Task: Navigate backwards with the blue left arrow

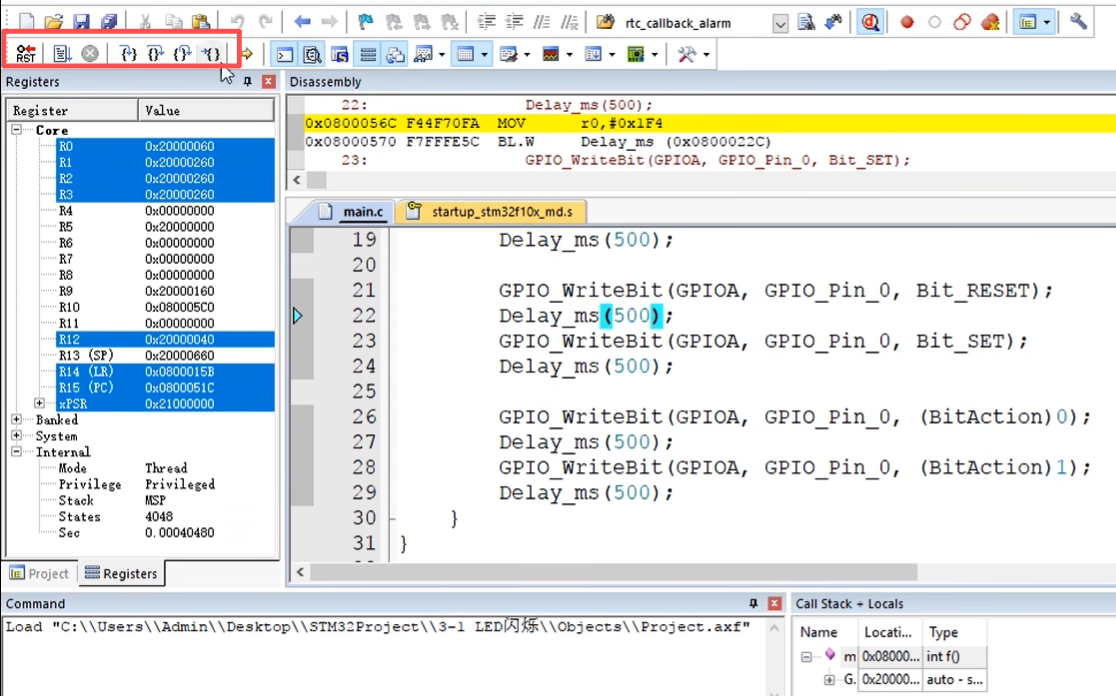Action: coord(302,22)
